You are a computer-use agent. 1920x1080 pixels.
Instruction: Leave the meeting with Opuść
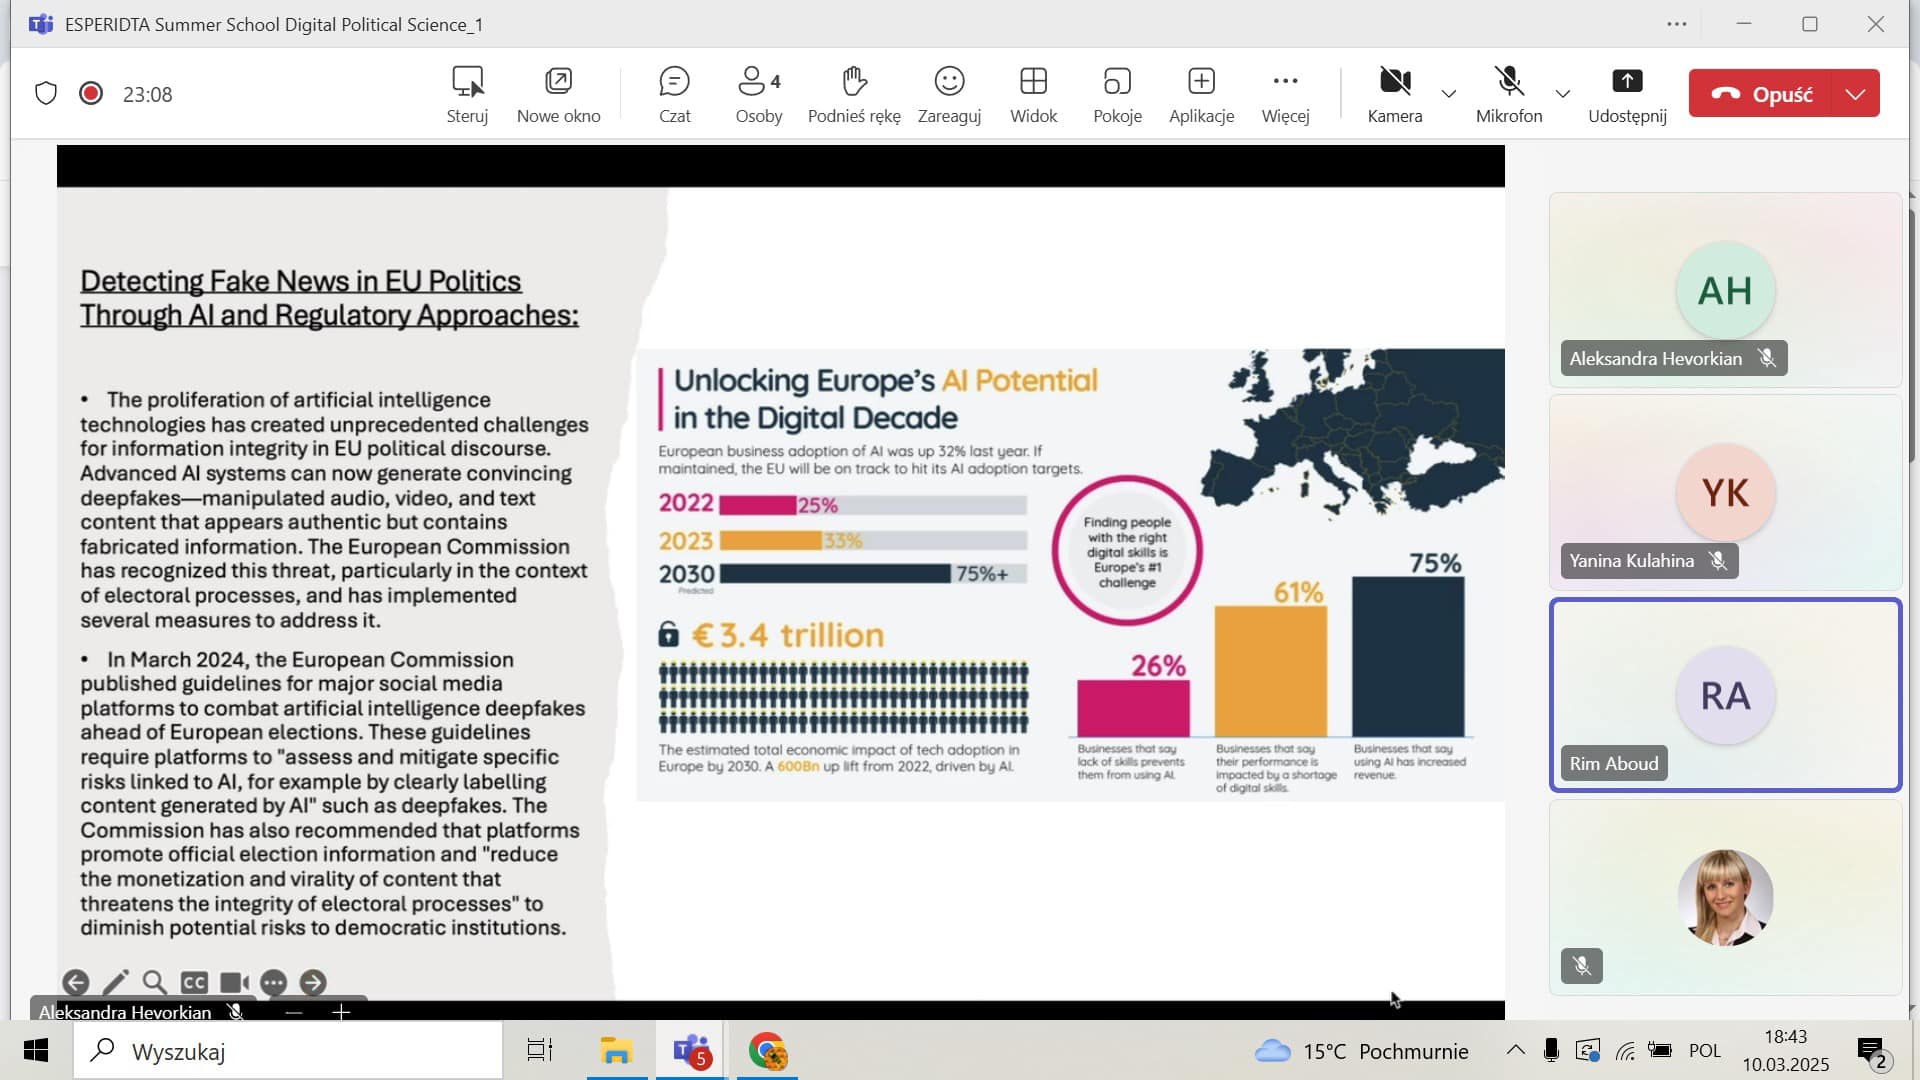point(1761,94)
